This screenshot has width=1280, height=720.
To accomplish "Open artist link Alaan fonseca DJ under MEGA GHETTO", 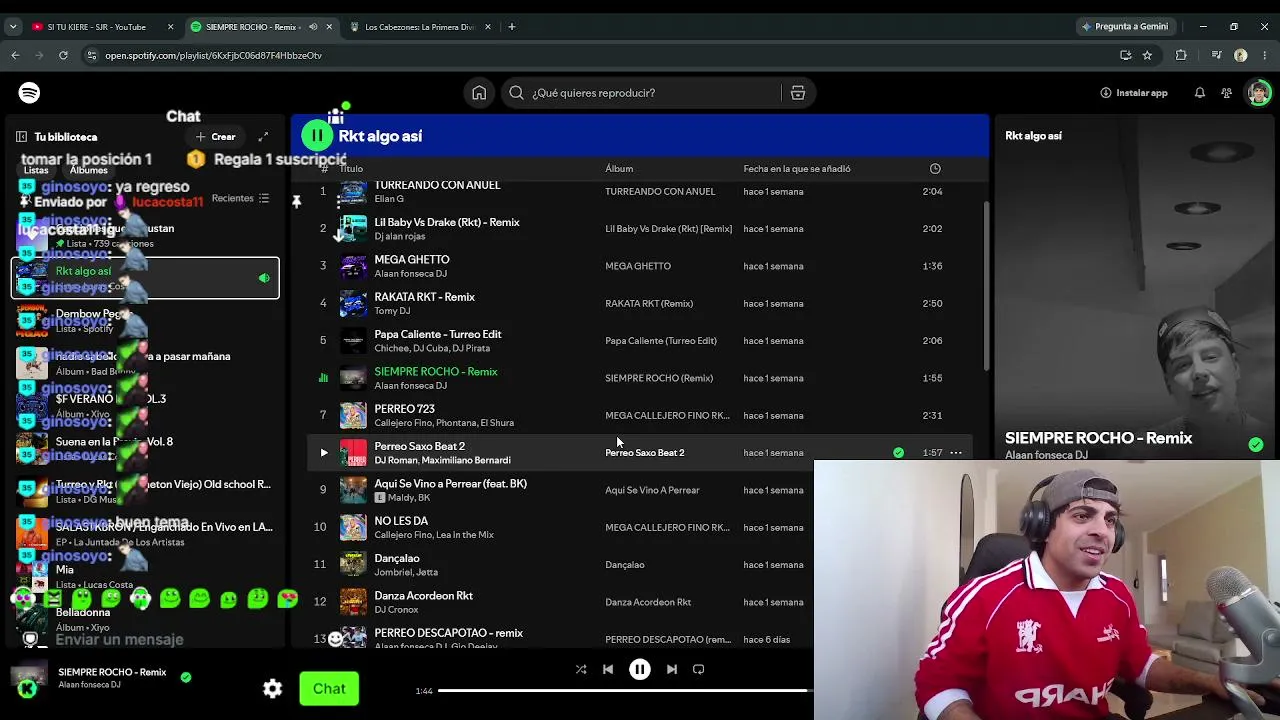I will click(x=410, y=274).
